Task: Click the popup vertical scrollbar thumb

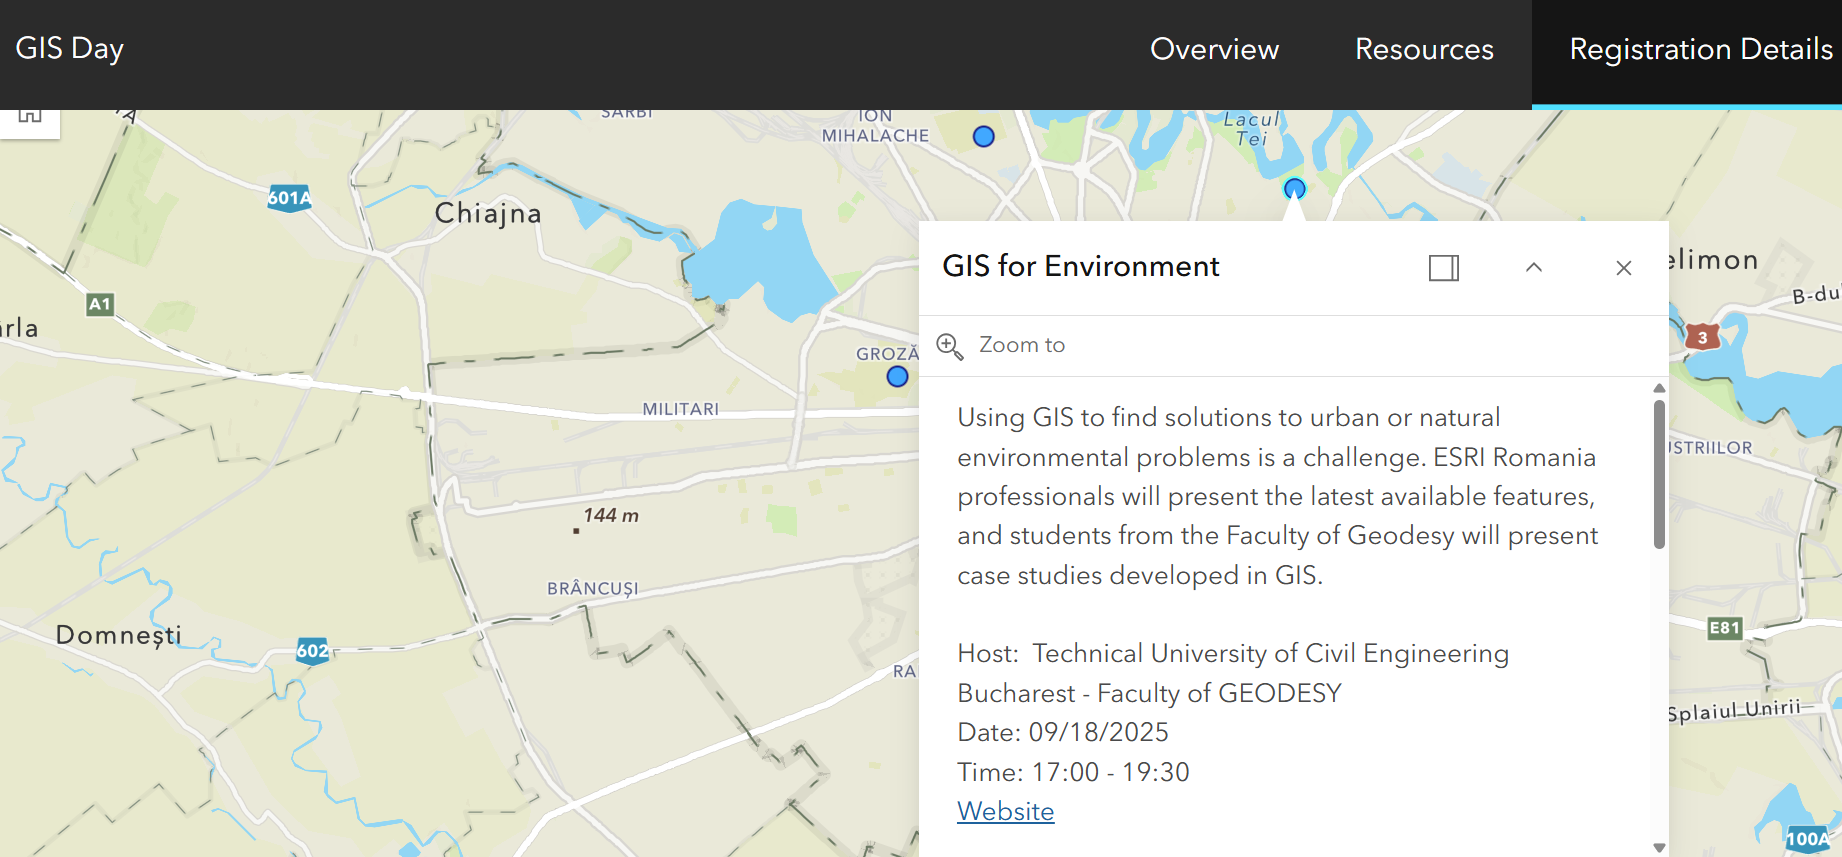Action: click(x=1659, y=475)
